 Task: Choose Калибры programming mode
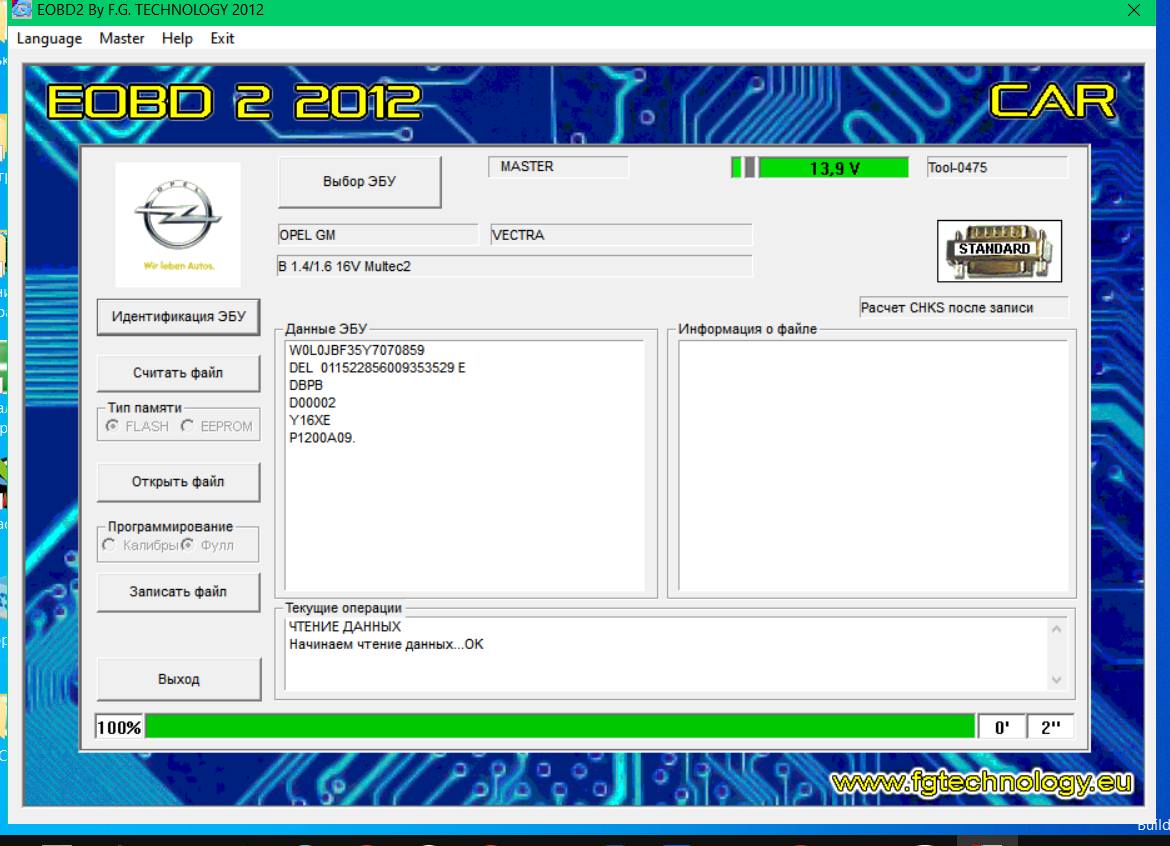click(110, 545)
